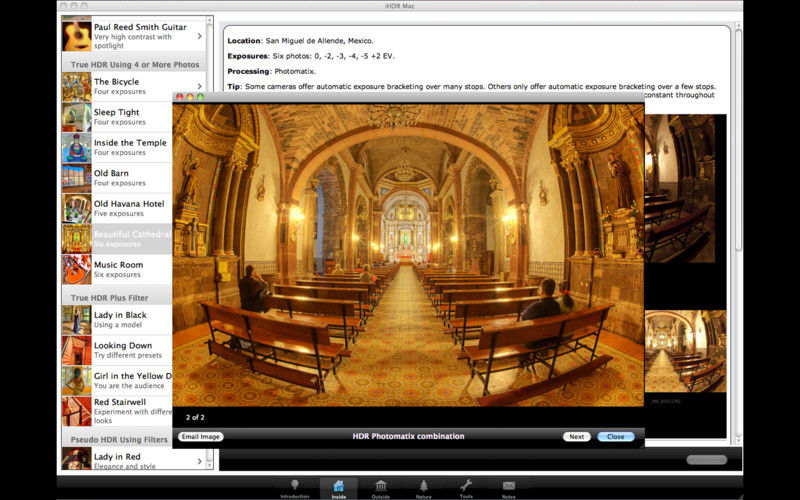
Task: Open the Nature tab with tree icon
Action: click(423, 489)
